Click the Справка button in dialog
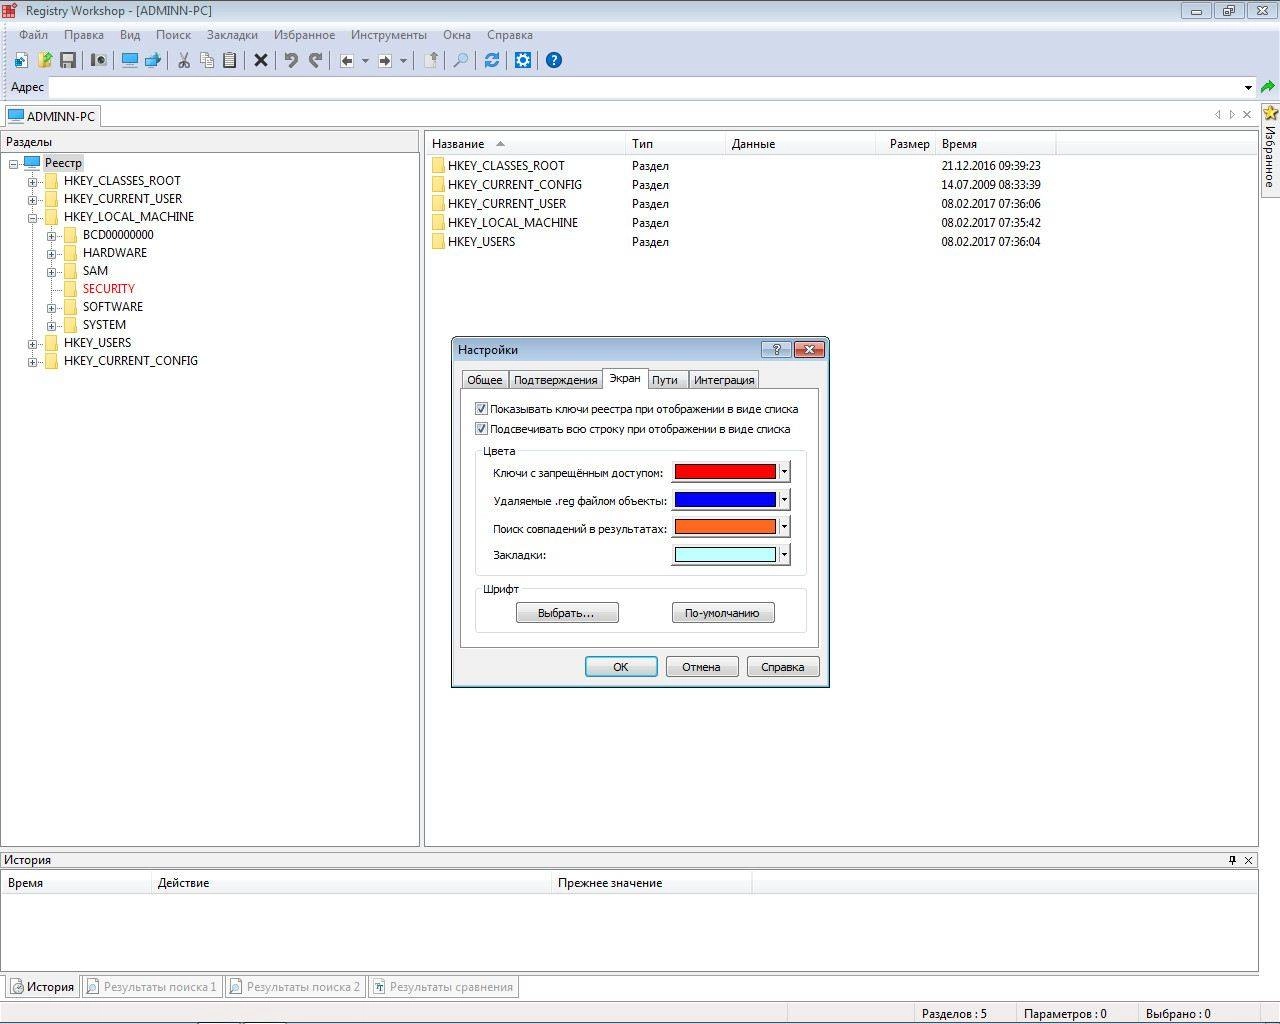 (783, 667)
